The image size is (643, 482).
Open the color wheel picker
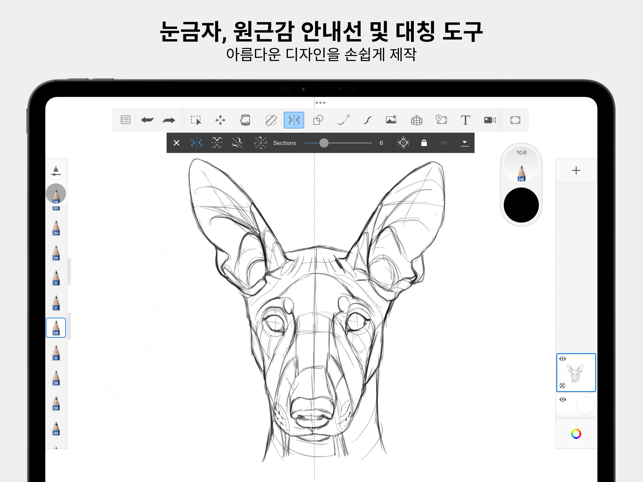pyautogui.click(x=576, y=434)
